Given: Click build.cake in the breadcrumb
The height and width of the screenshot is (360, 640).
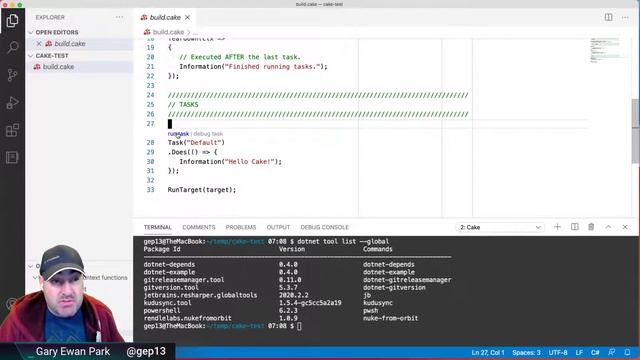Looking at the screenshot, I should (168, 32).
